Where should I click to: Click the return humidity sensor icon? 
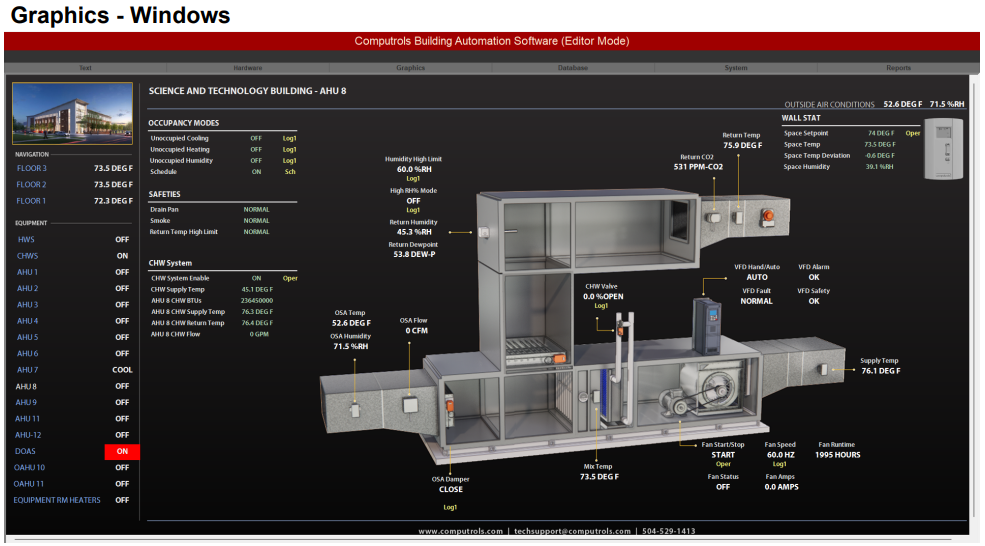coord(483,231)
